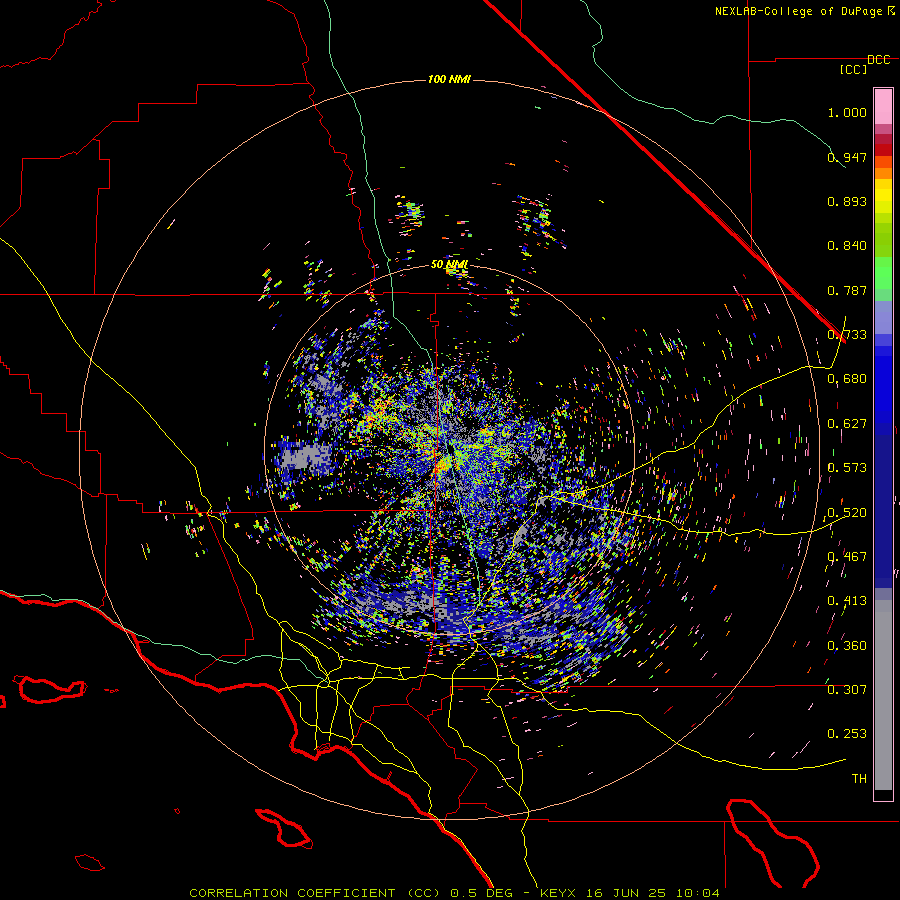Image resolution: width=900 pixels, height=900 pixels.
Task: Click the NEXLAB-College of DuPage label
Action: click(799, 11)
